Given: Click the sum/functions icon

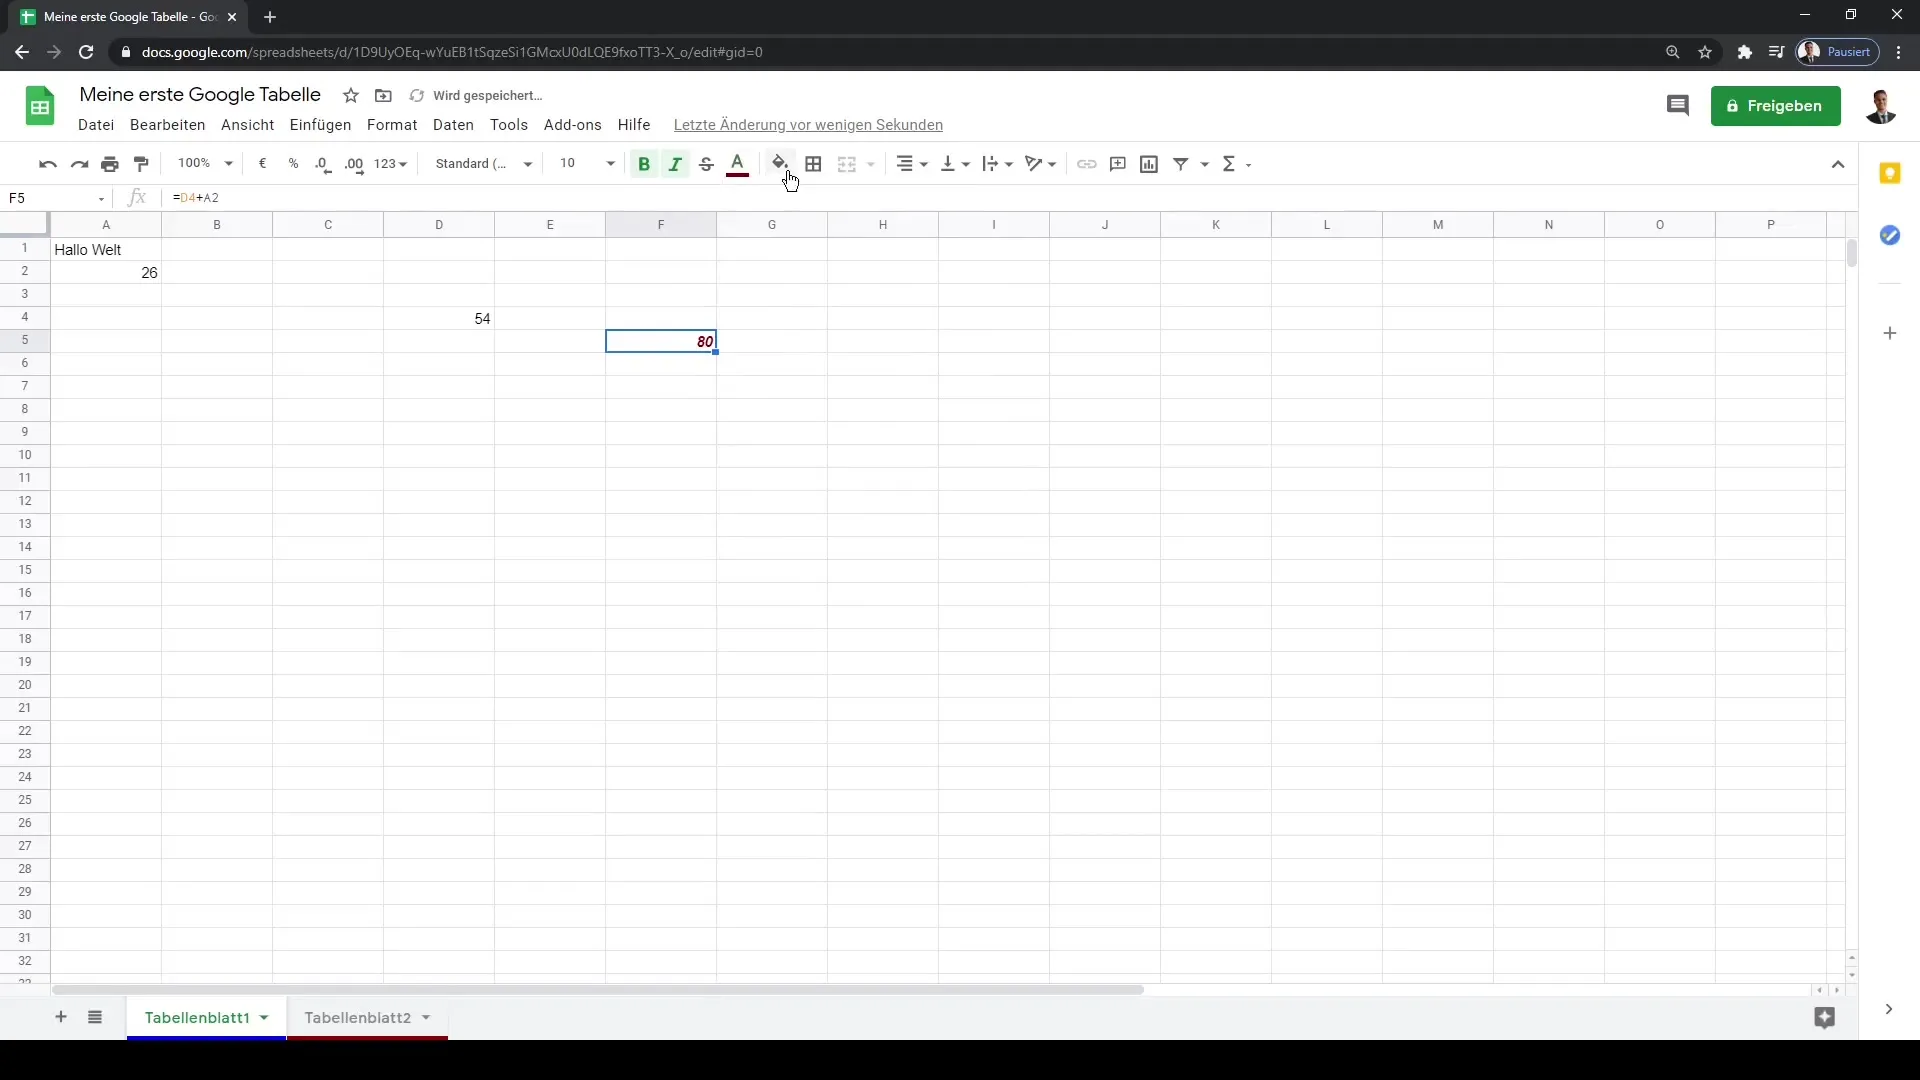Looking at the screenshot, I should 1228,164.
